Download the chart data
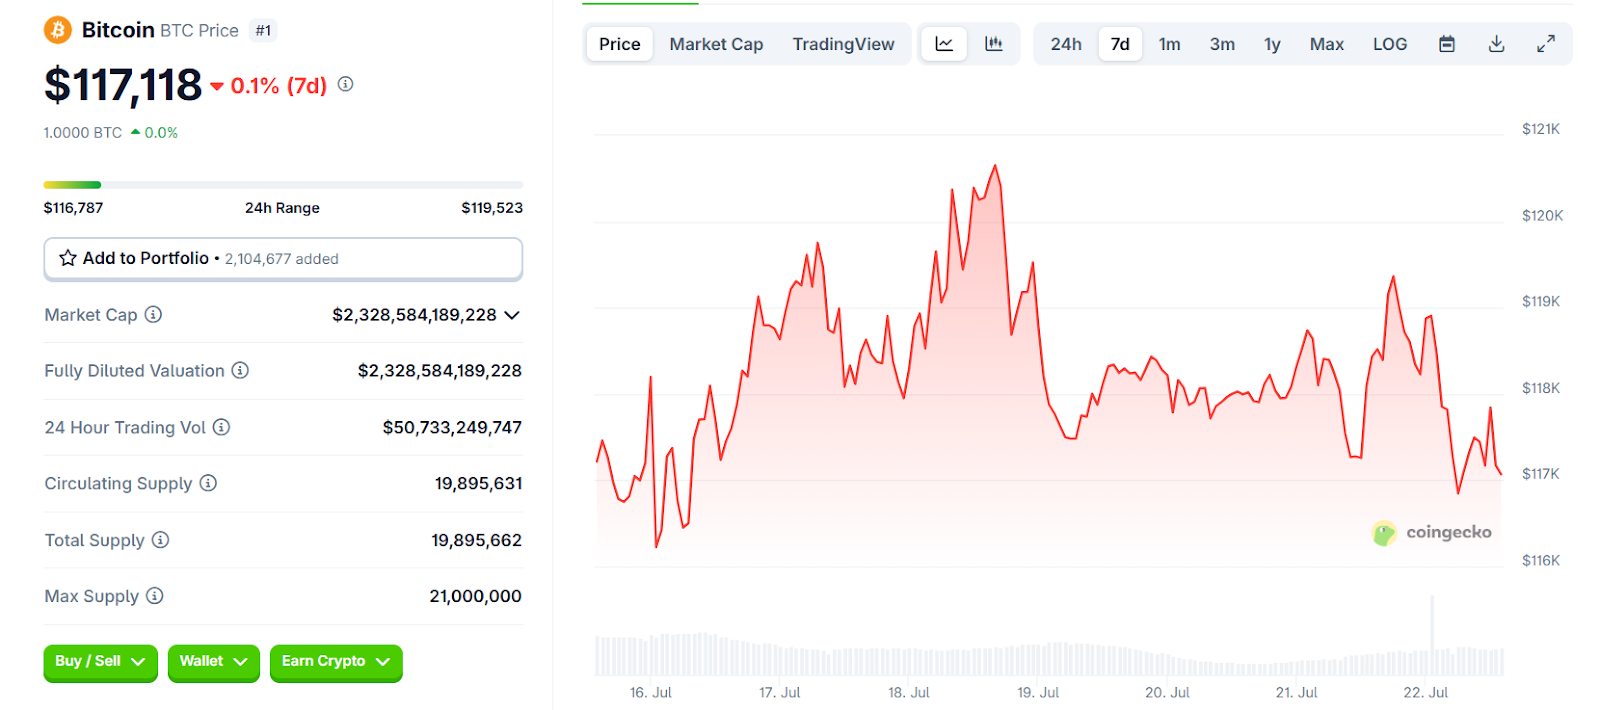 (x=1496, y=44)
